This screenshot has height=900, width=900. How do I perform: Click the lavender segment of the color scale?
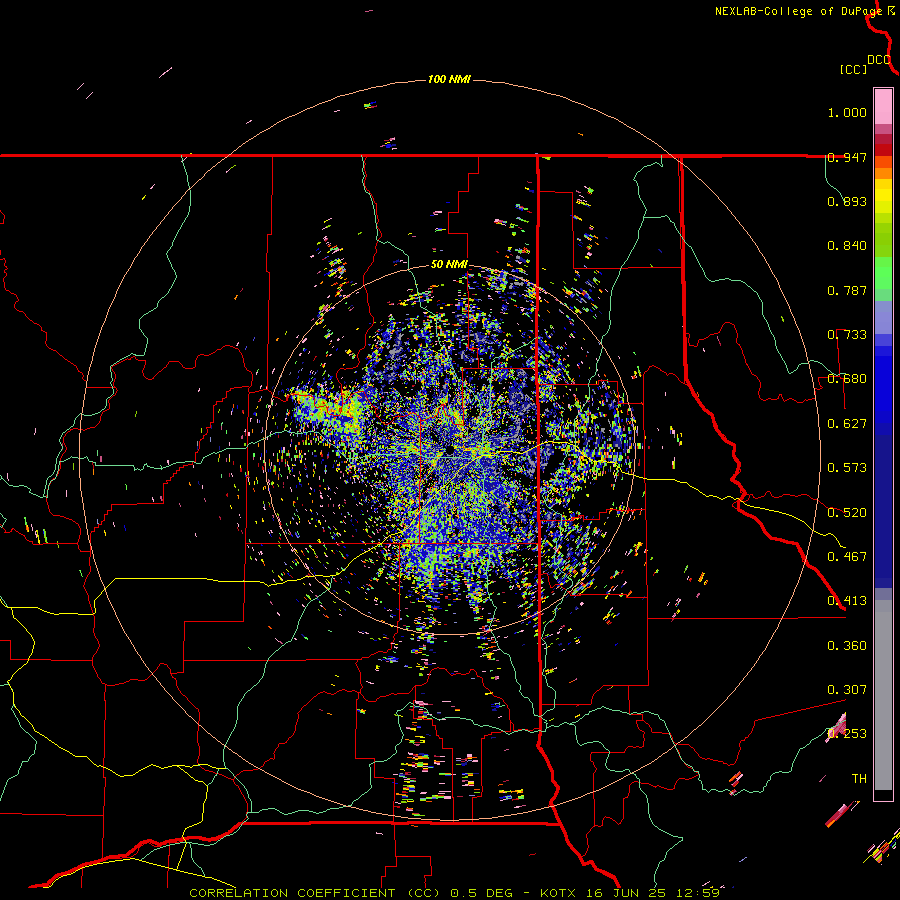(883, 317)
